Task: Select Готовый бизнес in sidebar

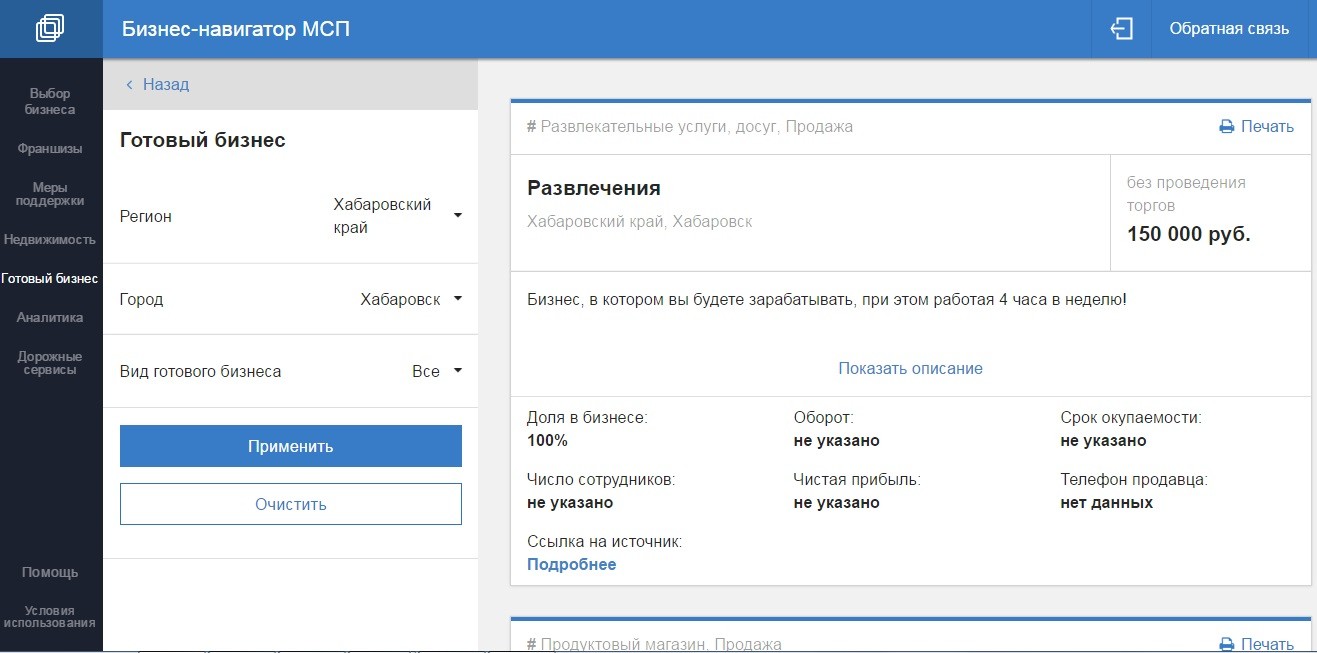Action: (x=50, y=279)
